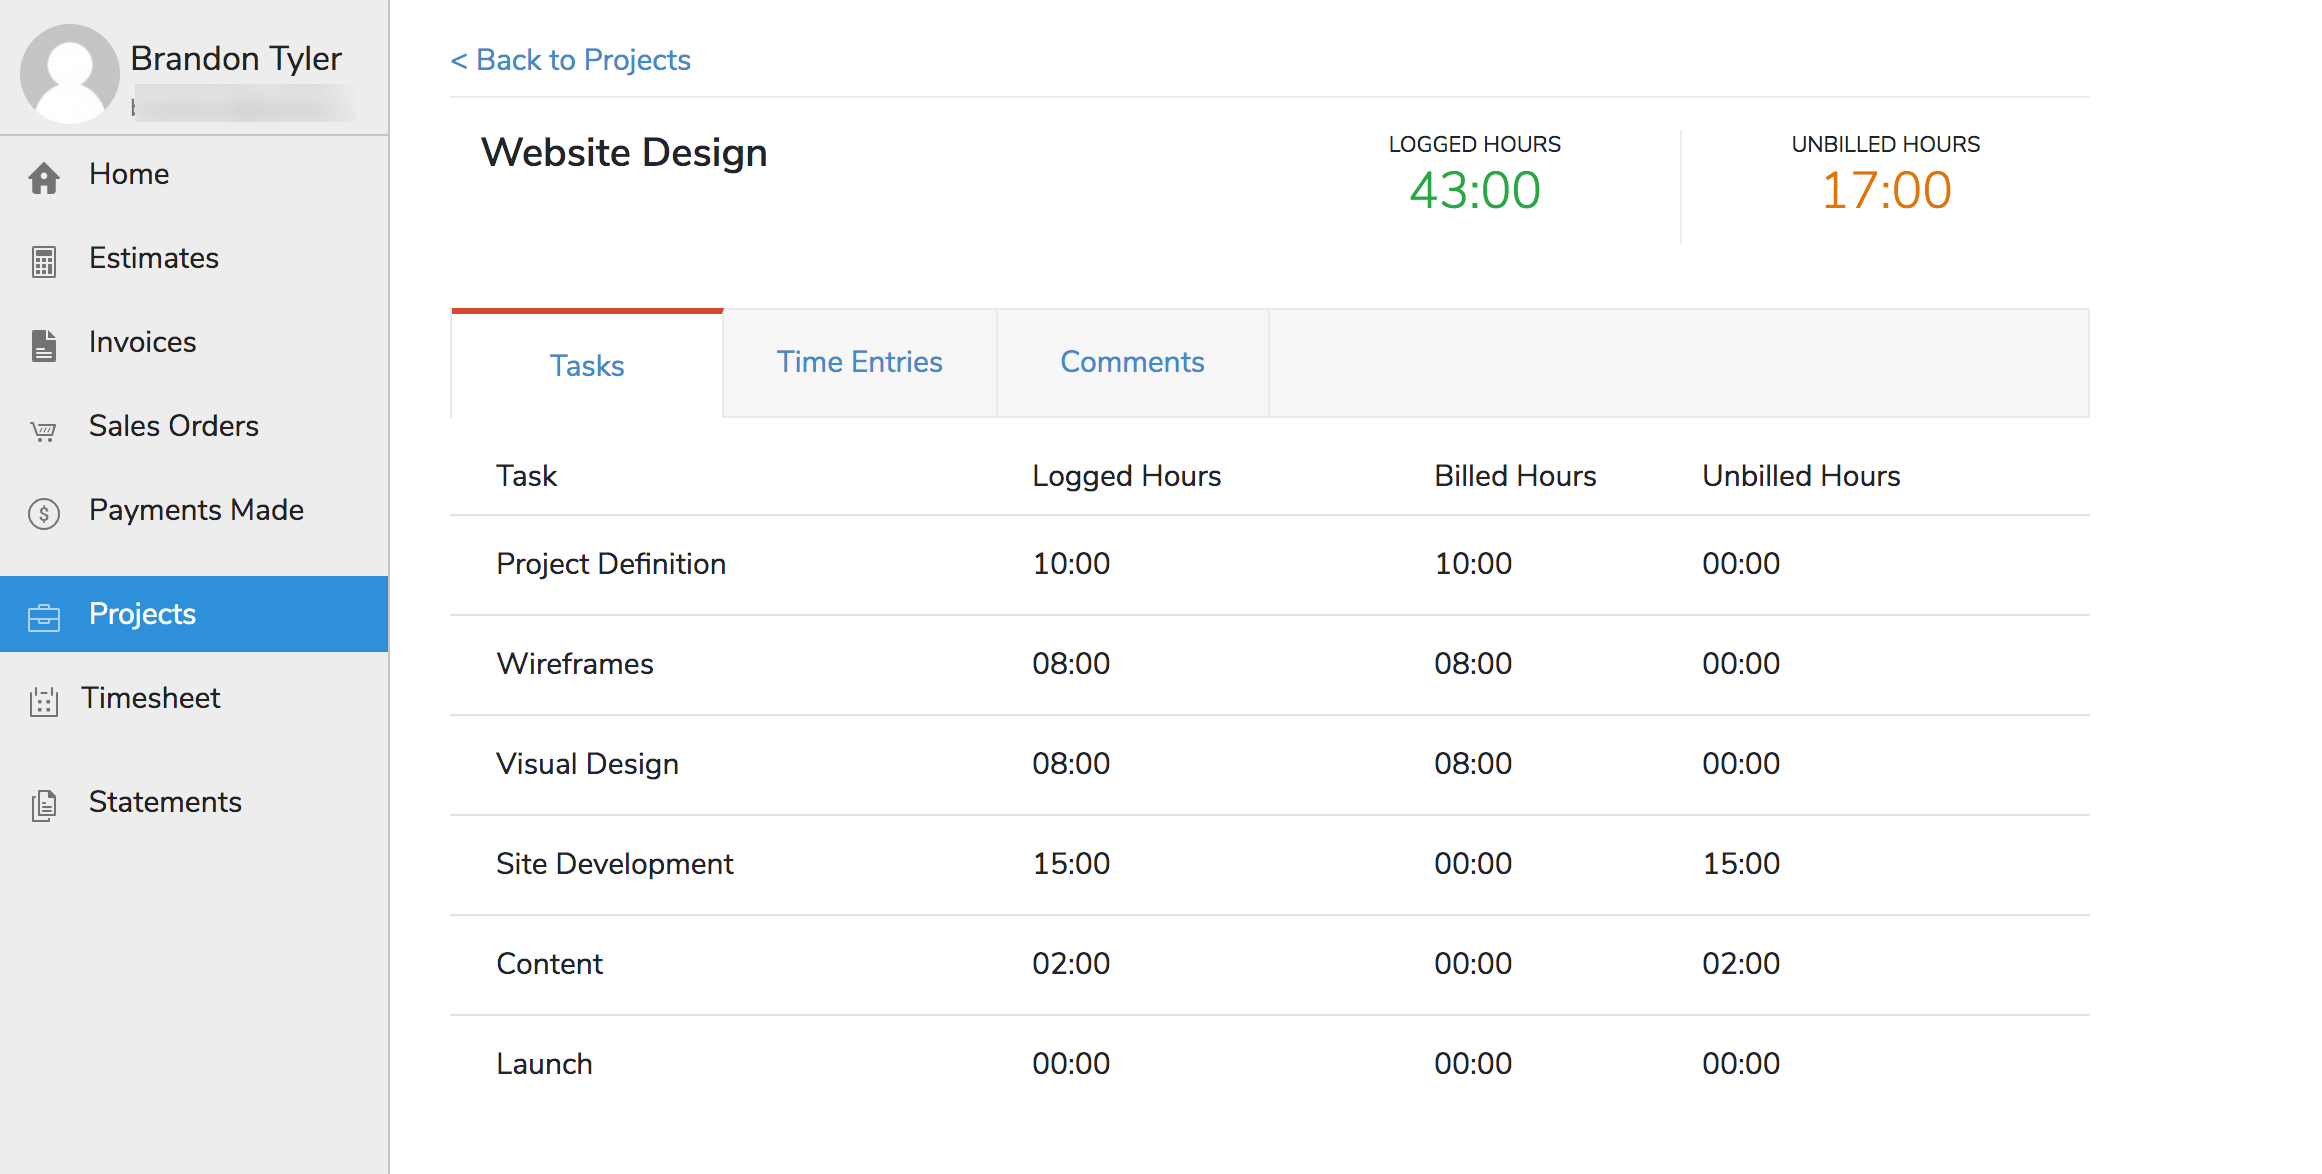2322x1174 pixels.
Task: Open Invoices via its document icon
Action: coord(43,343)
